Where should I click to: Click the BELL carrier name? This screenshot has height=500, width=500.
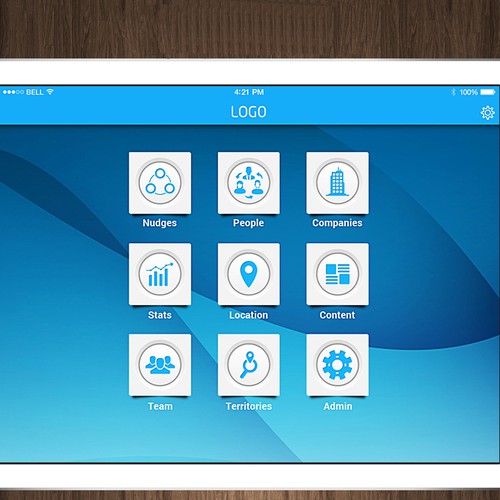point(35,92)
